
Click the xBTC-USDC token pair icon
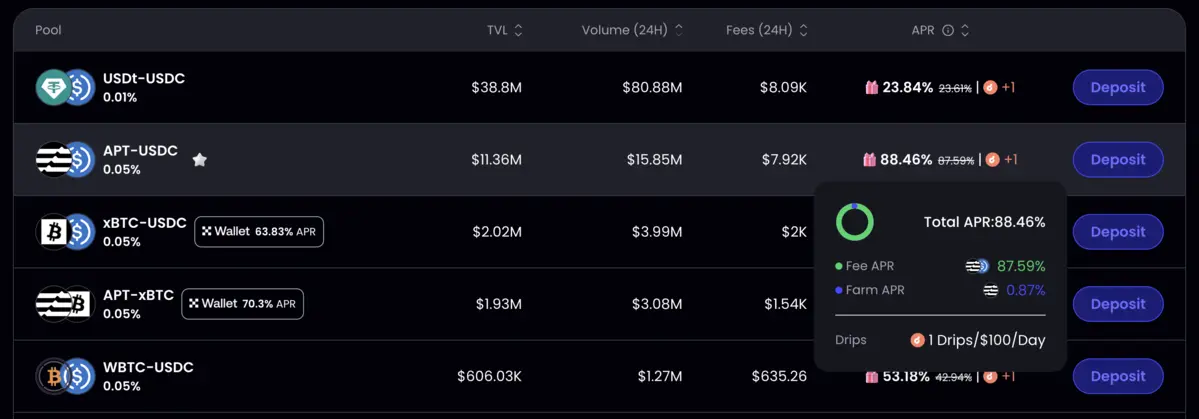[x=65, y=232]
